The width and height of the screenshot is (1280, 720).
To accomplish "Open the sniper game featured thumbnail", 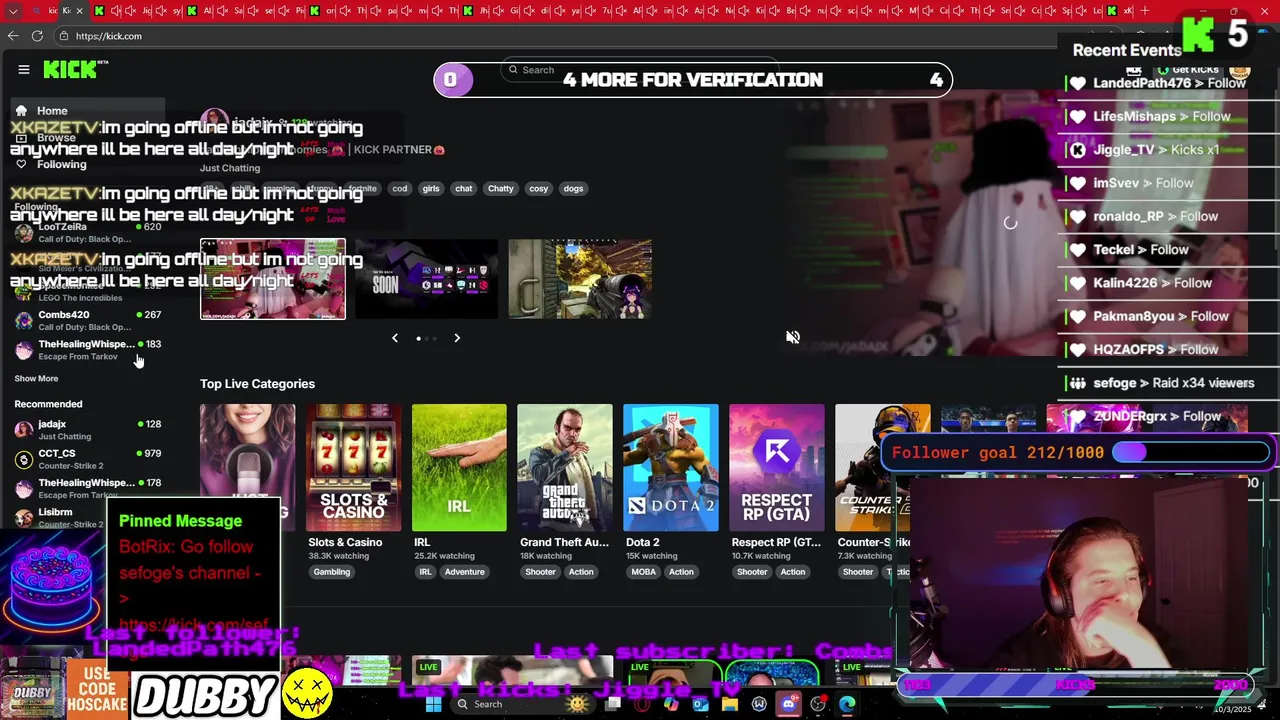I will (580, 279).
